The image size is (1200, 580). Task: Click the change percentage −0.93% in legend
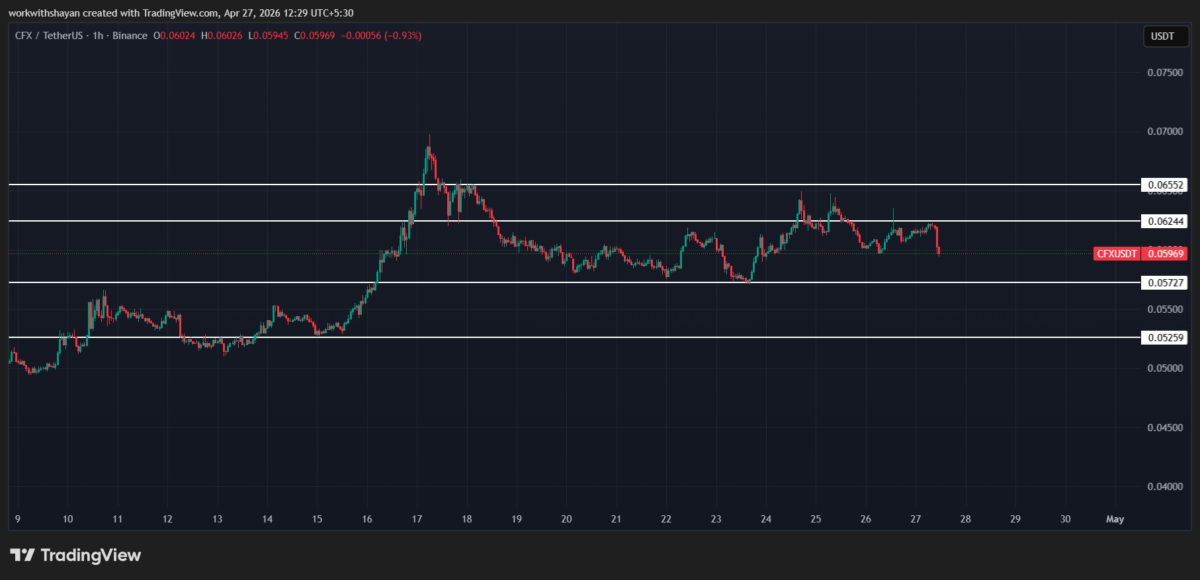[402, 36]
